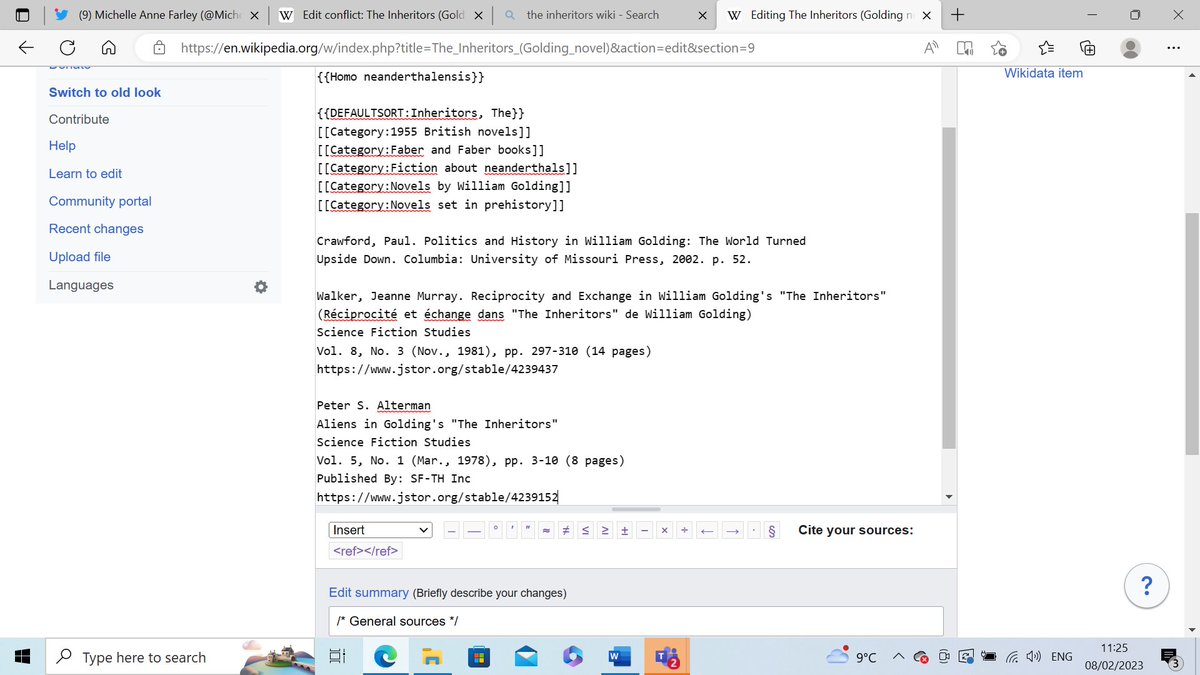The height and width of the screenshot is (675, 1200).
Task: Insert the section sign symbol
Action: 771,531
